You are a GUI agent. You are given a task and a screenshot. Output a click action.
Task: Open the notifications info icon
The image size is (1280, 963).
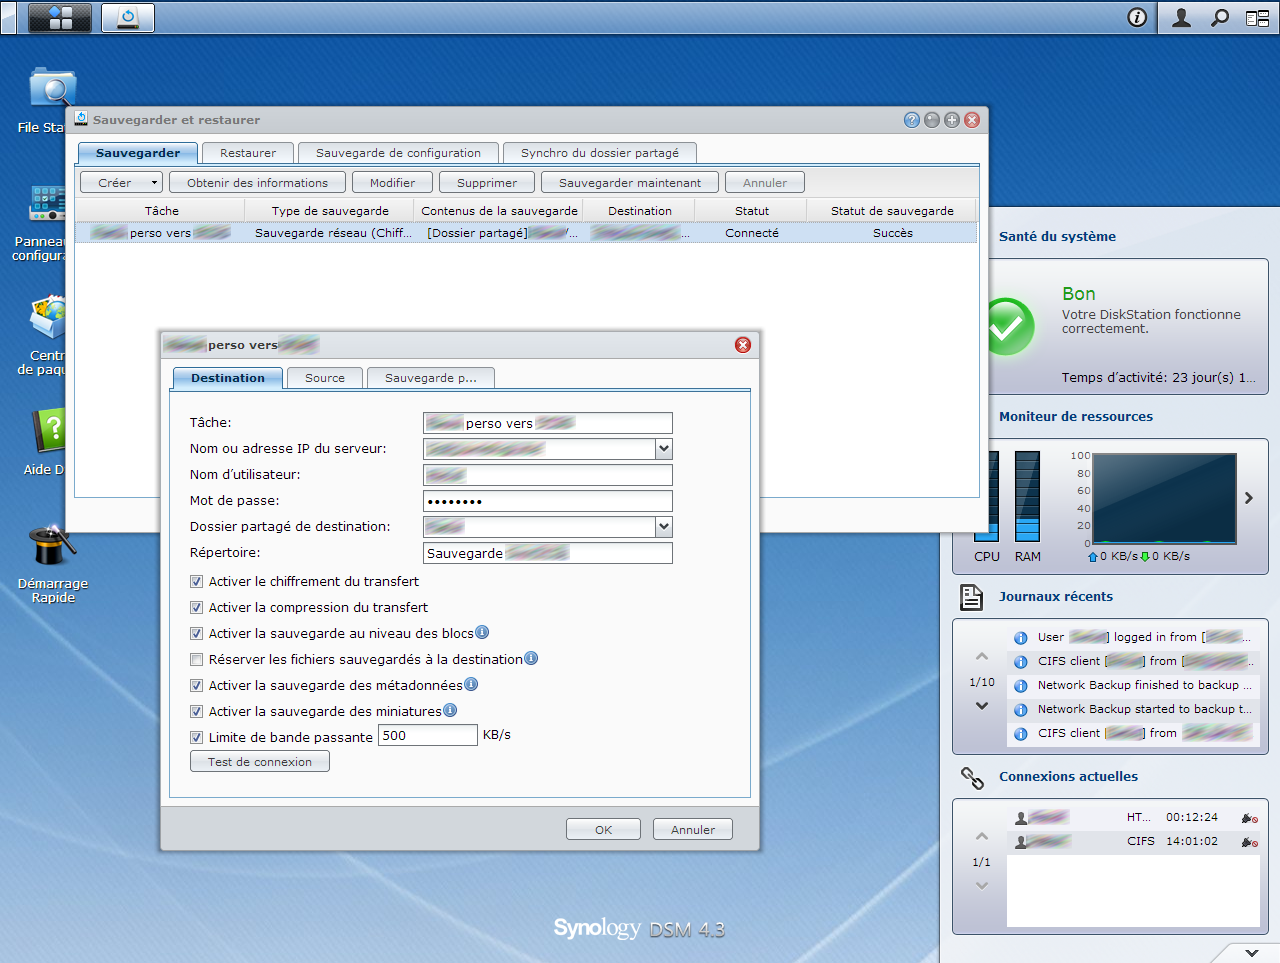[x=1137, y=17]
